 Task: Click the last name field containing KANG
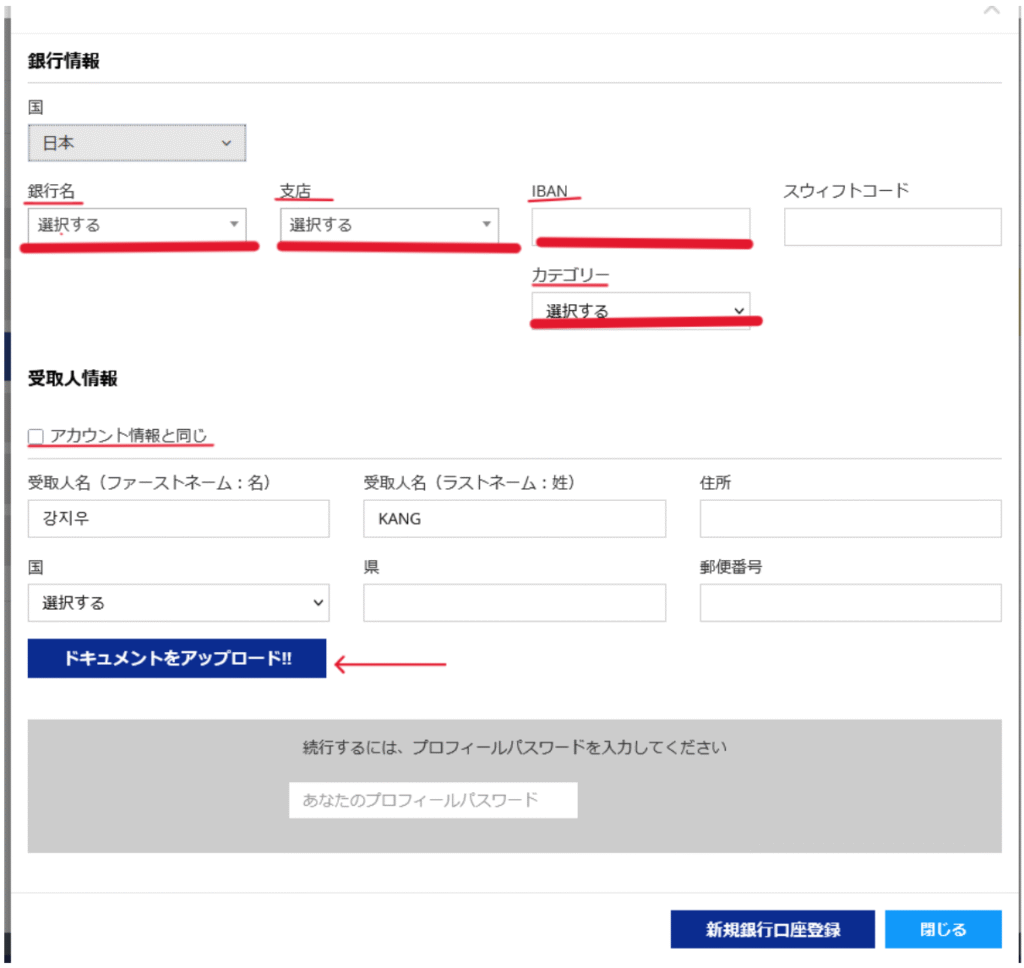coord(514,519)
